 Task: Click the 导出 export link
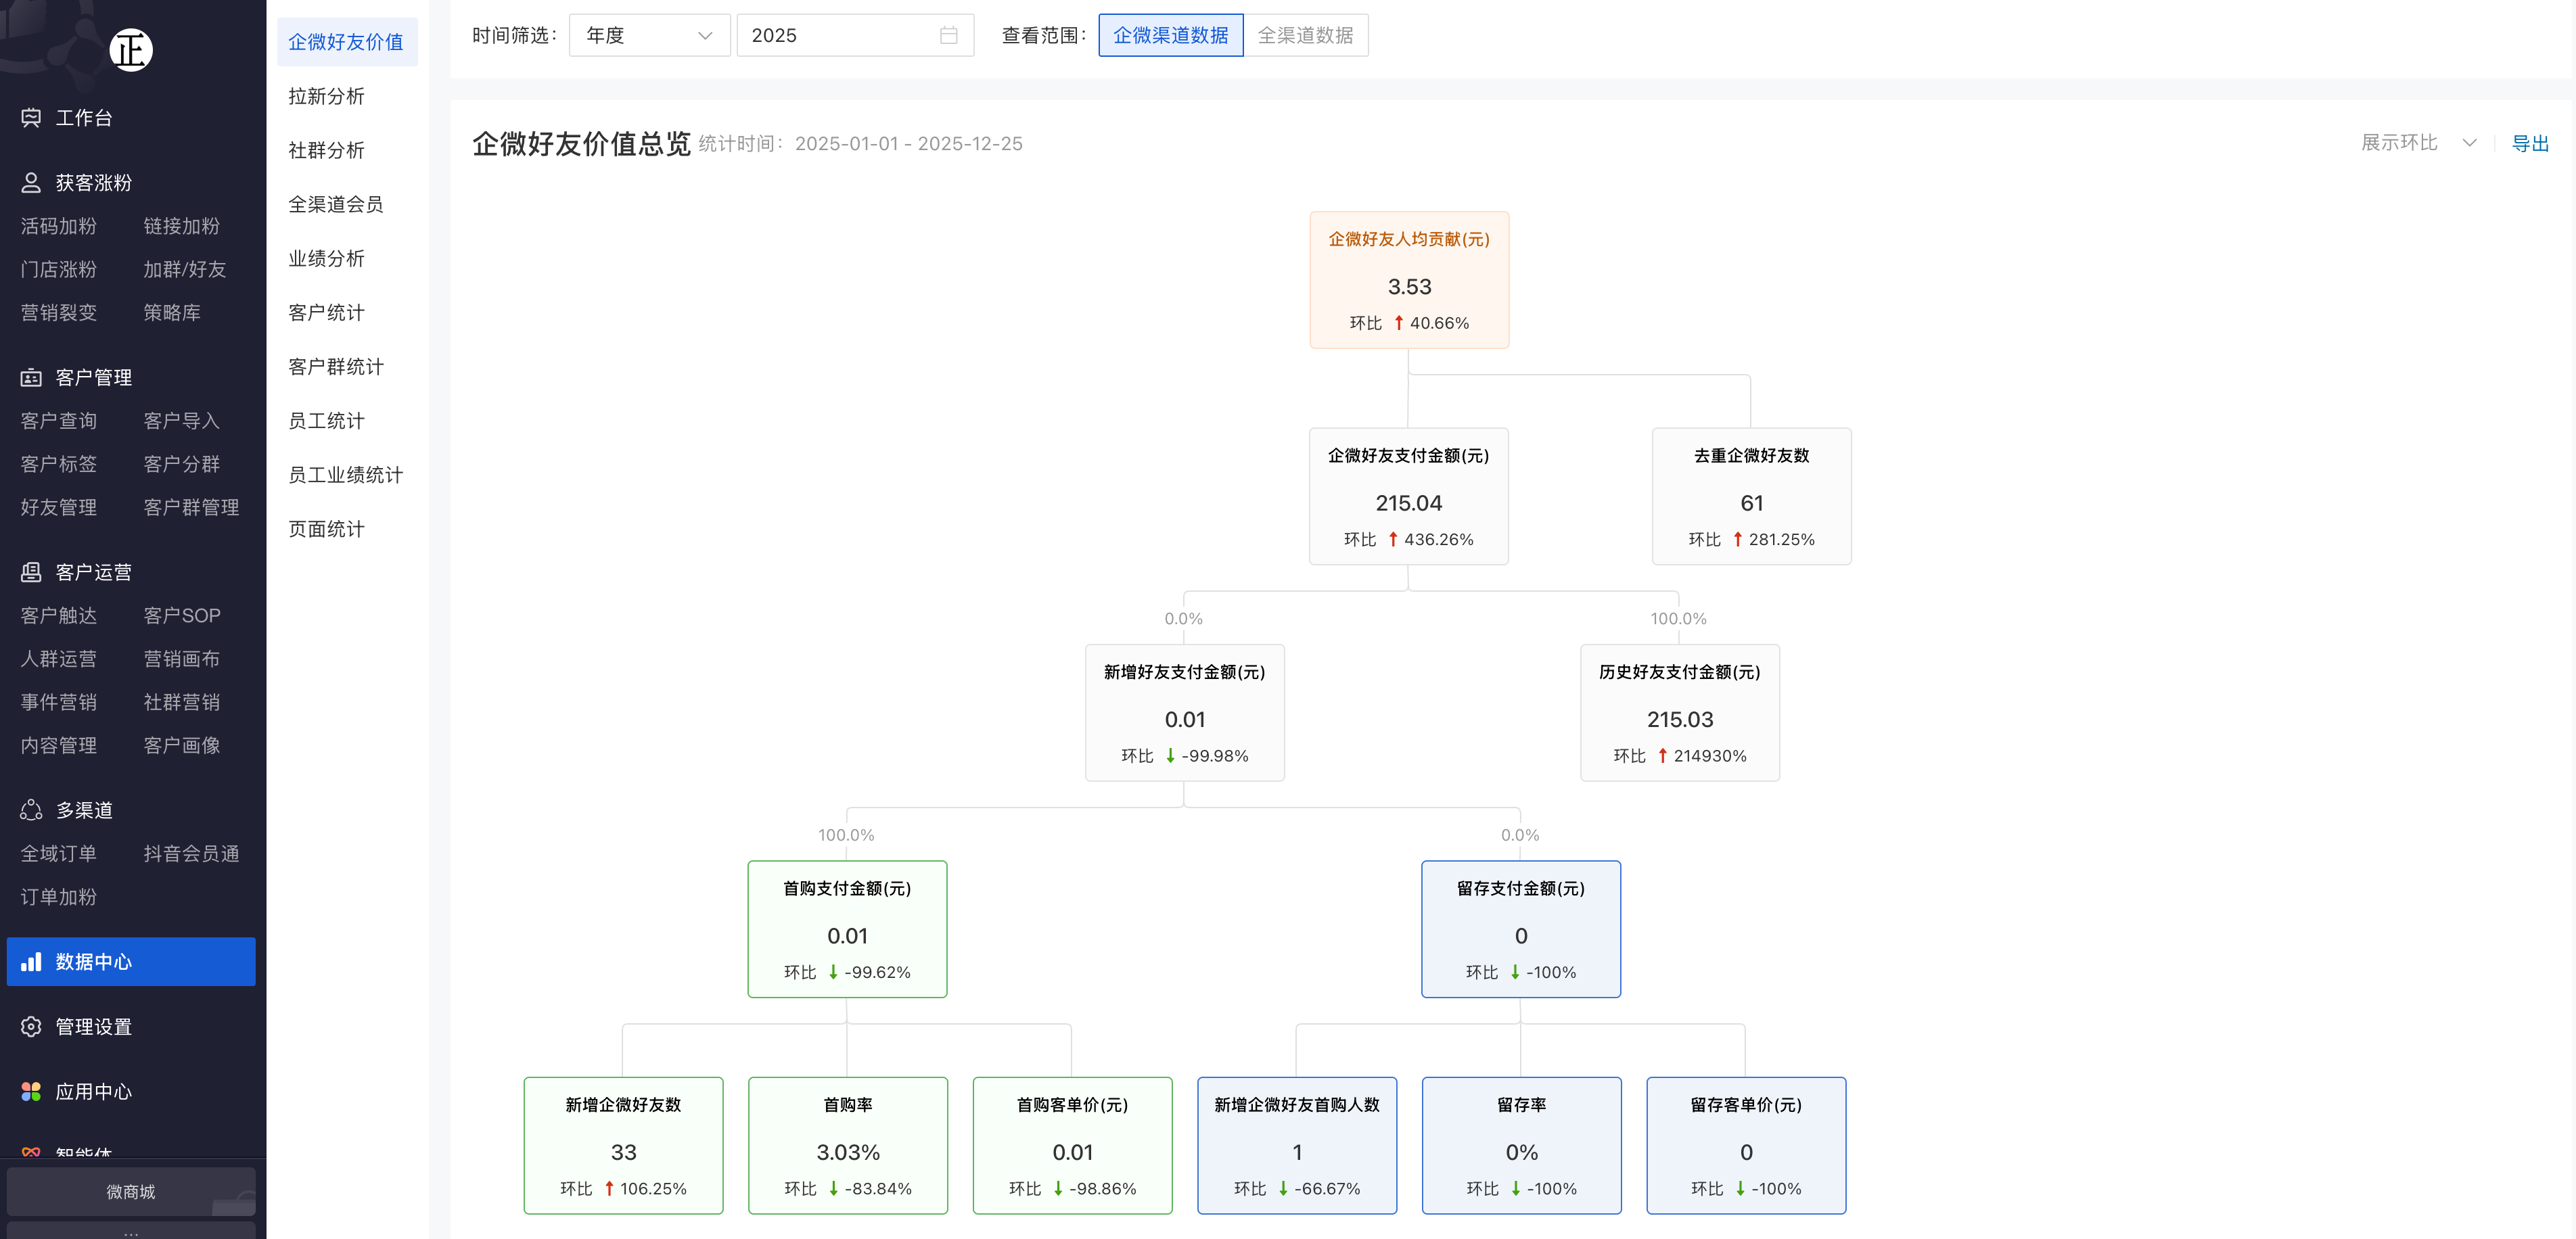(2529, 144)
